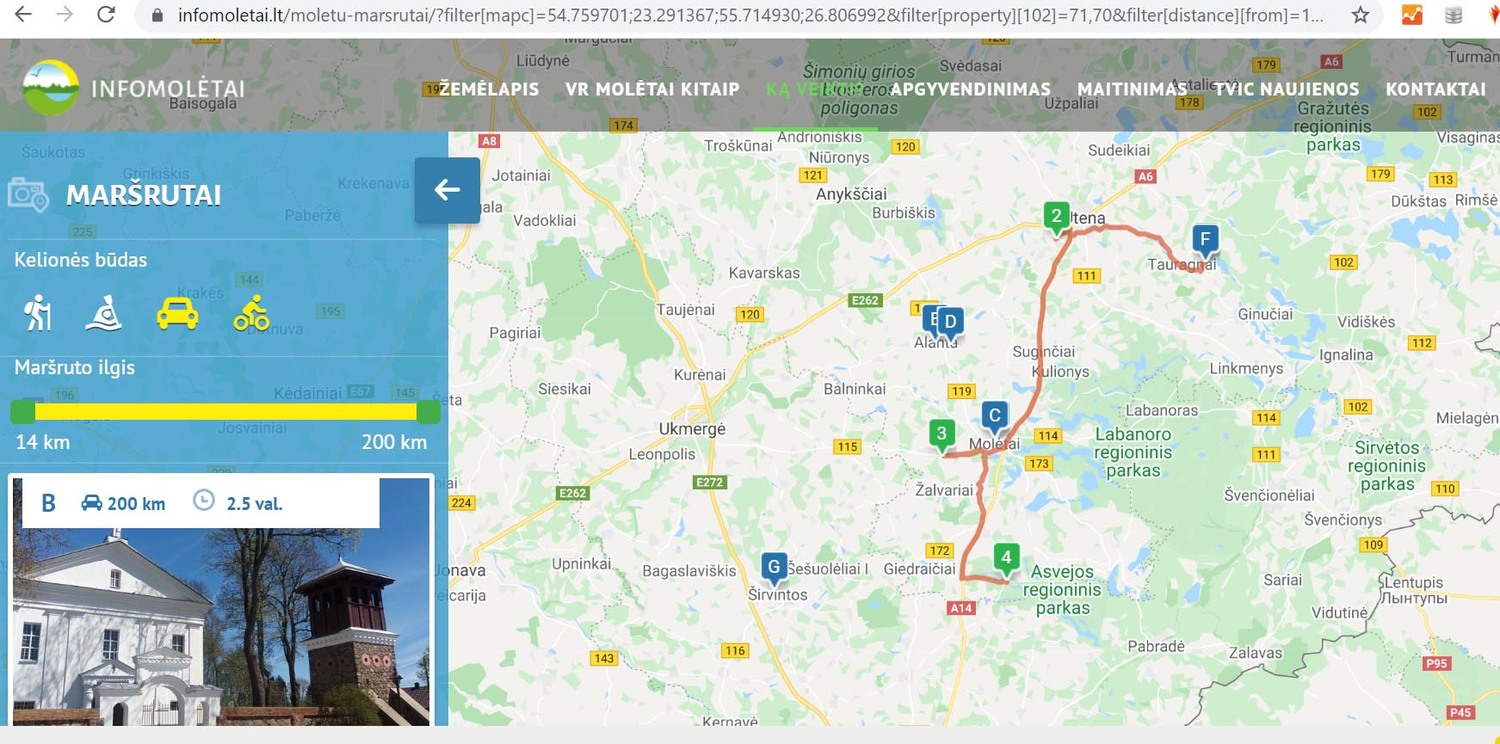Open the Apgyvendinimas menu item
The image size is (1500, 744).
[970, 89]
